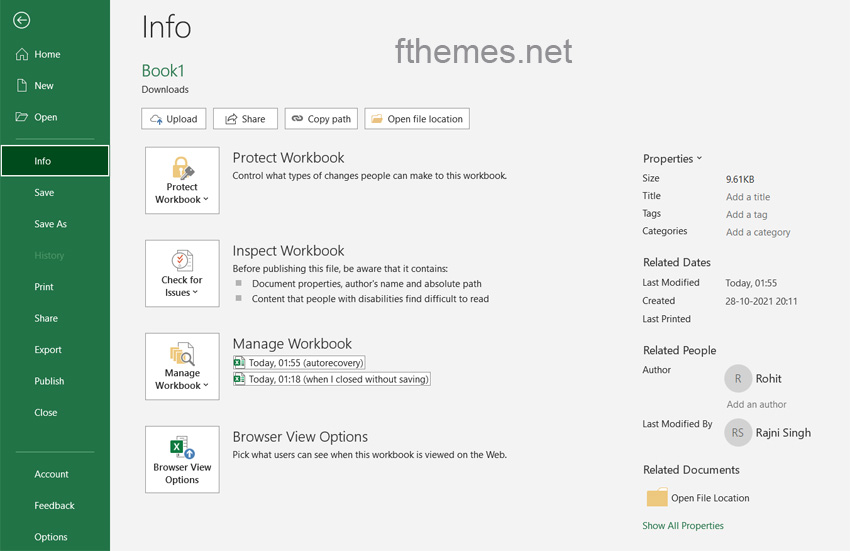Image resolution: width=850 pixels, height=551 pixels.
Task: Open the Print page from sidebar
Action: (x=44, y=287)
